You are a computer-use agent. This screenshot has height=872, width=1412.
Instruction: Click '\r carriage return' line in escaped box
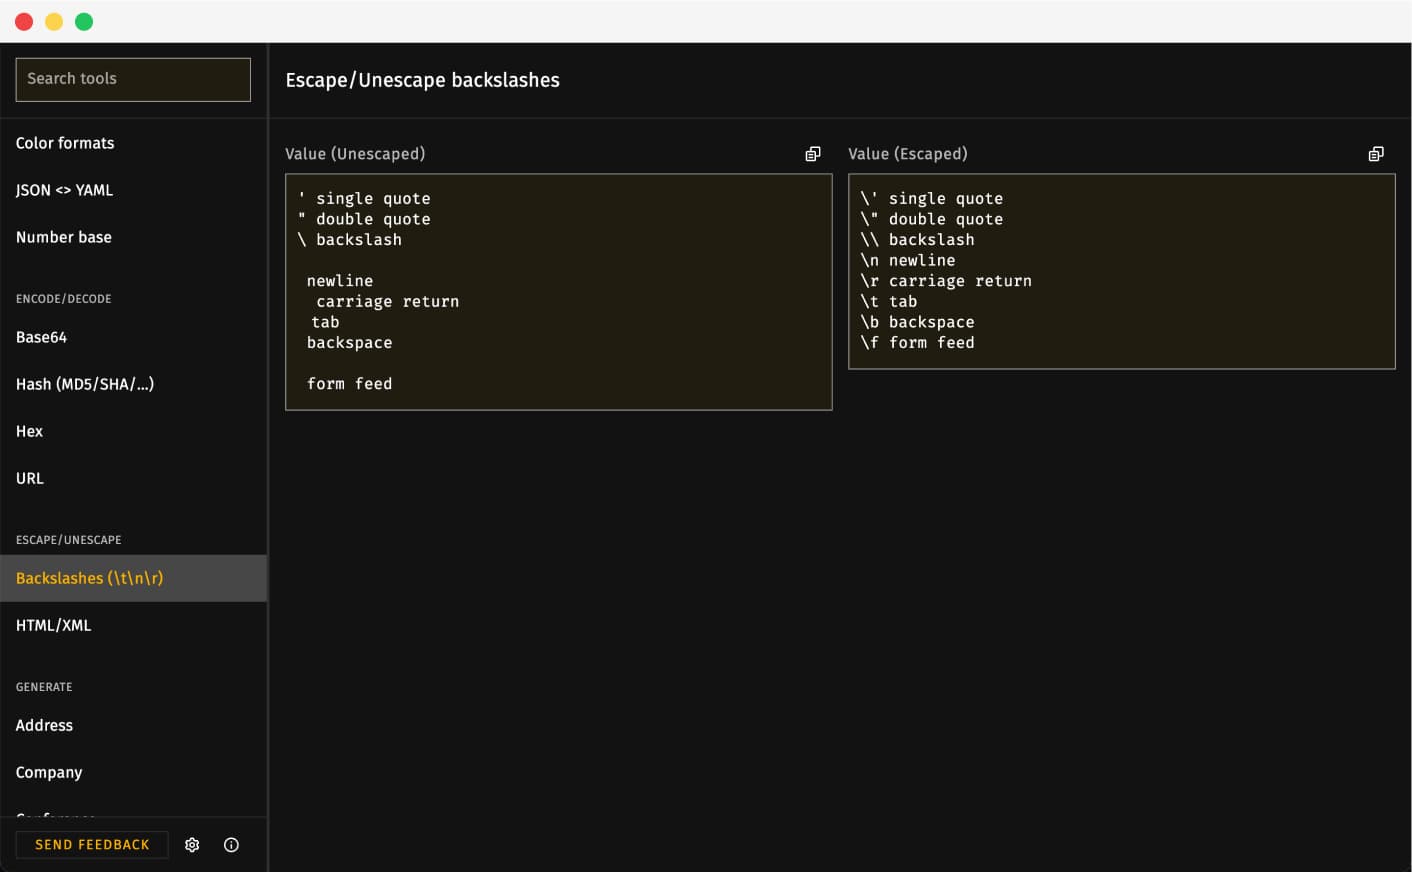click(946, 281)
